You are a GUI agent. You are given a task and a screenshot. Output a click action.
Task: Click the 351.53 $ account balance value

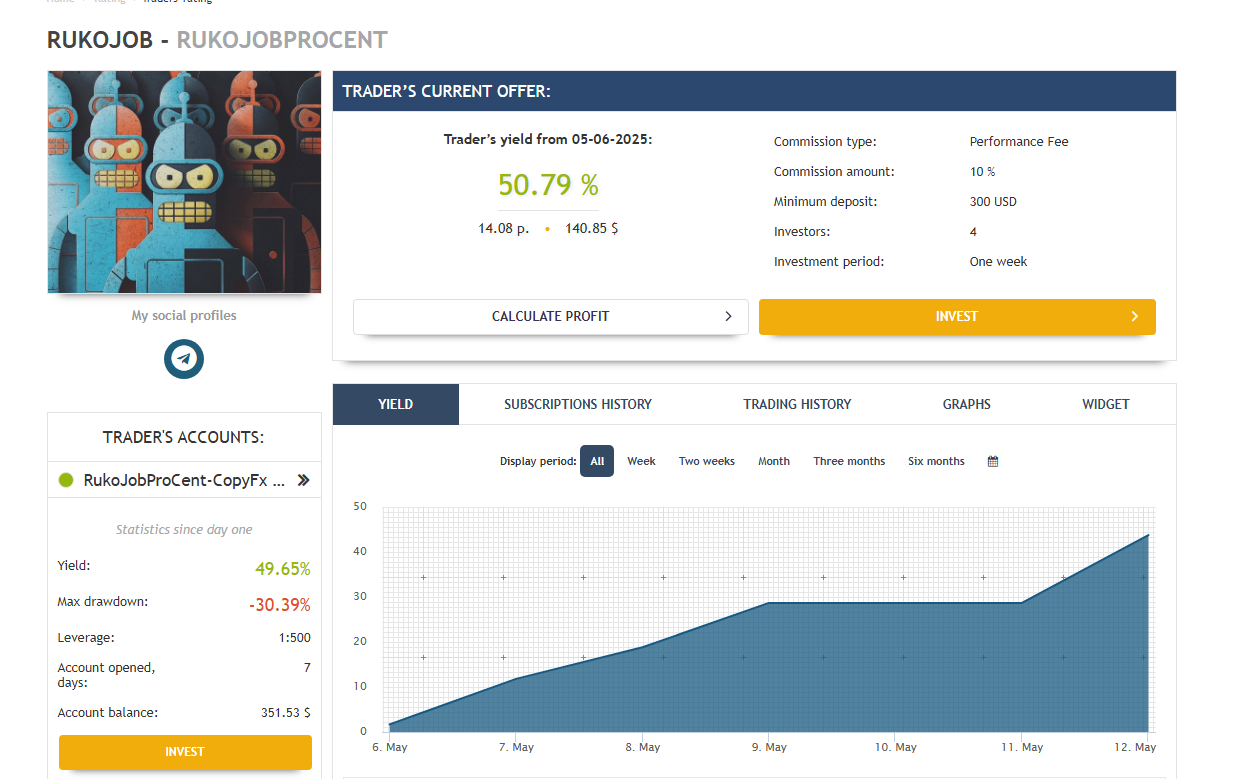coord(286,713)
